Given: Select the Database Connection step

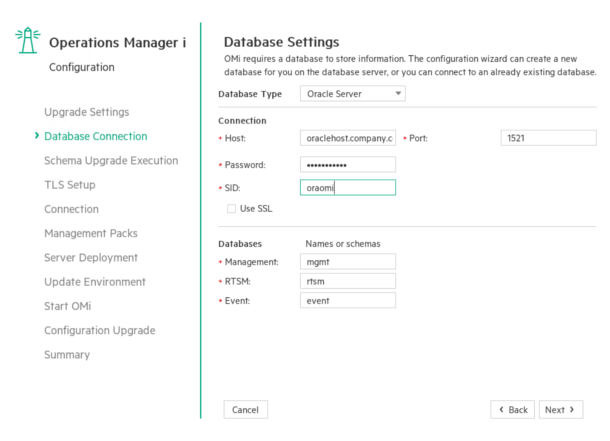Looking at the screenshot, I should (96, 136).
